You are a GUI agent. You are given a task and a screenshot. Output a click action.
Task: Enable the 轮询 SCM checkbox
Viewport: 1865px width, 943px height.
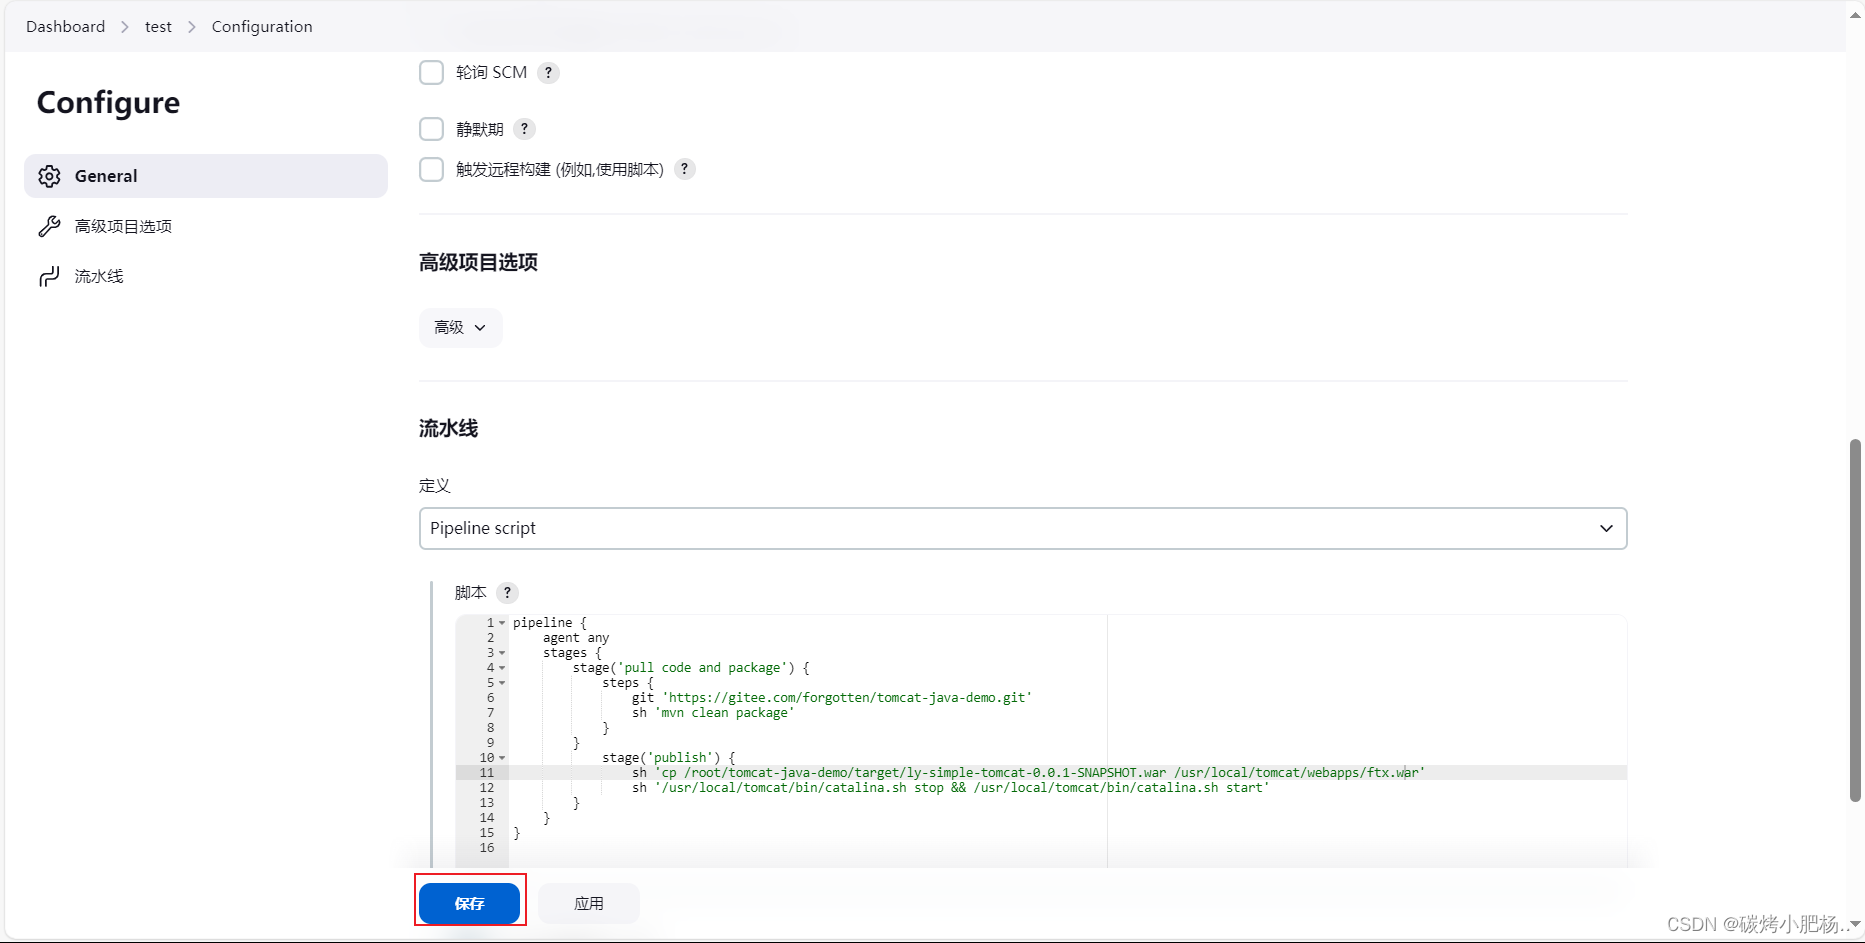coord(431,72)
